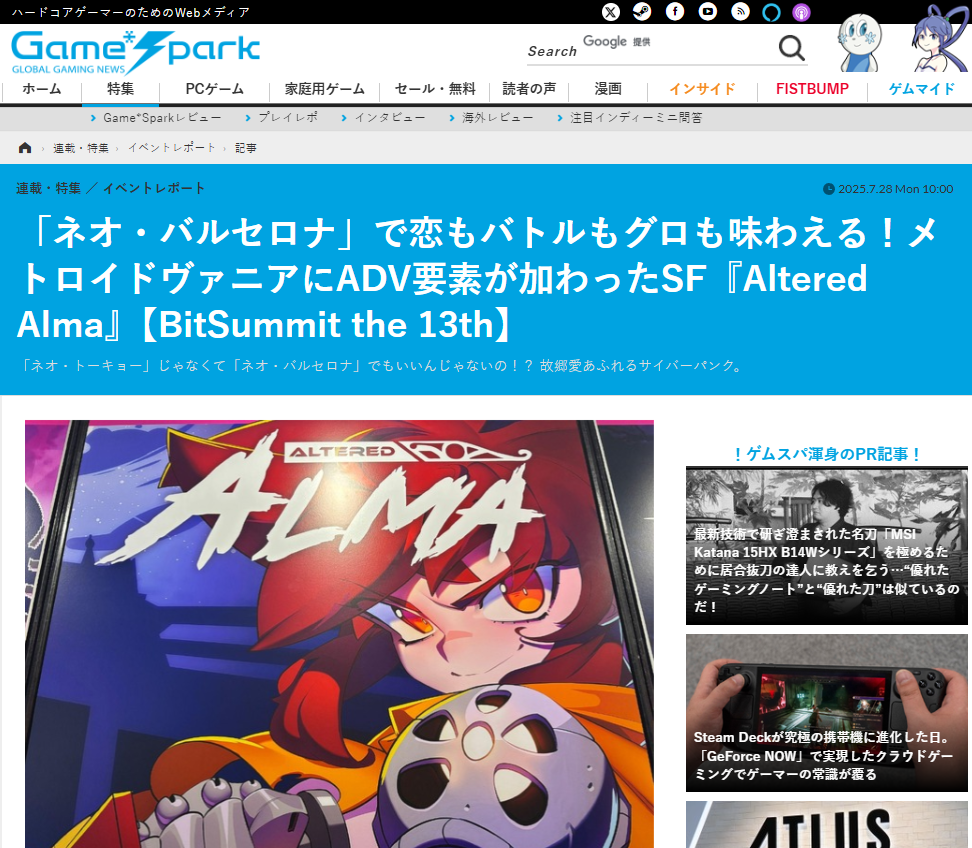The height and width of the screenshot is (848, 972).
Task: Go to プレイレポ submenu link
Action: pos(288,118)
